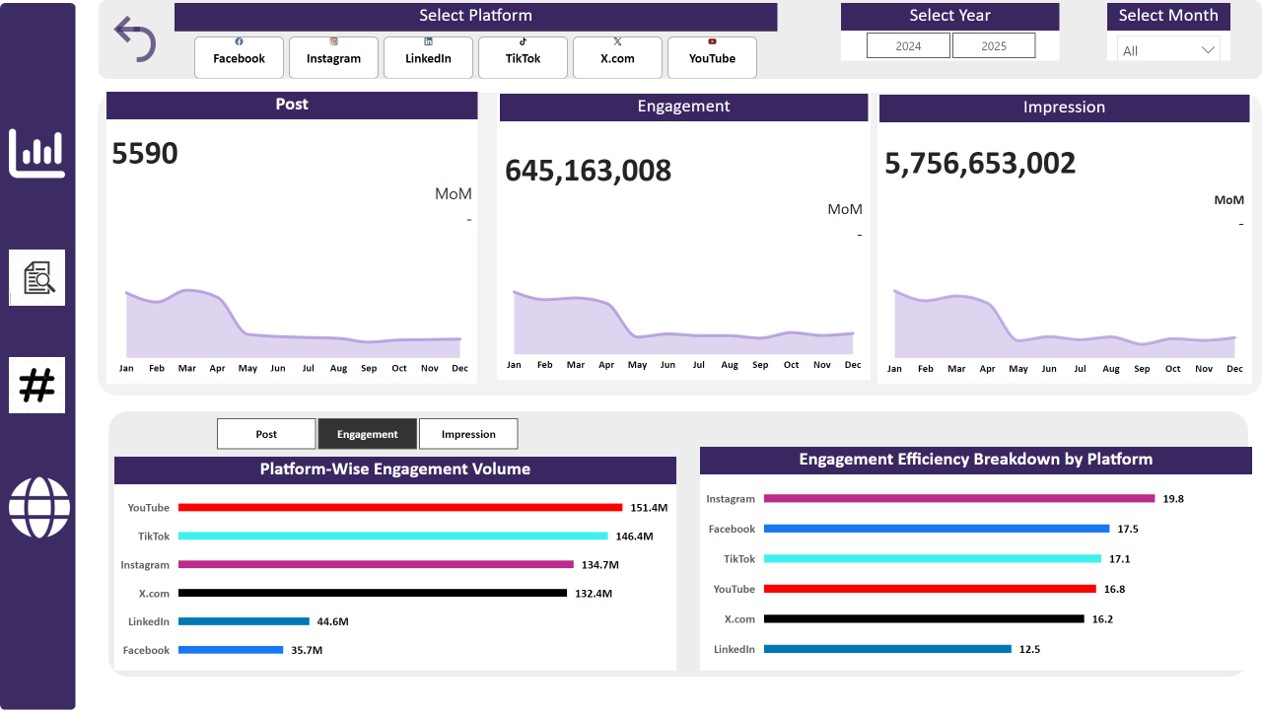Viewport: 1262px width, 720px height.
Task: Click the Select Year header
Action: (950, 16)
